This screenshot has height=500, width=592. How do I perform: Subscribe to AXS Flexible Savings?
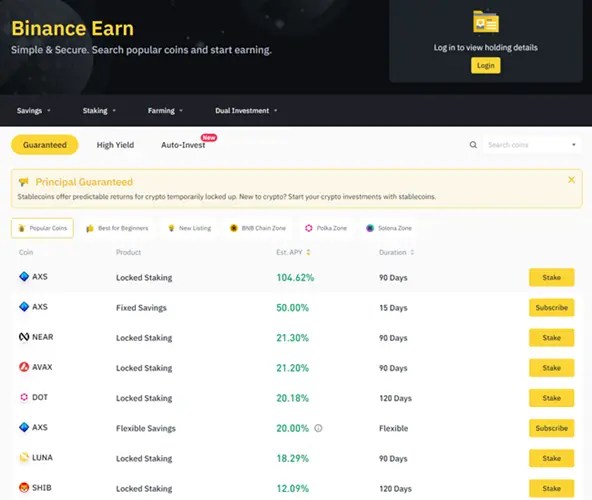pyautogui.click(x=552, y=428)
